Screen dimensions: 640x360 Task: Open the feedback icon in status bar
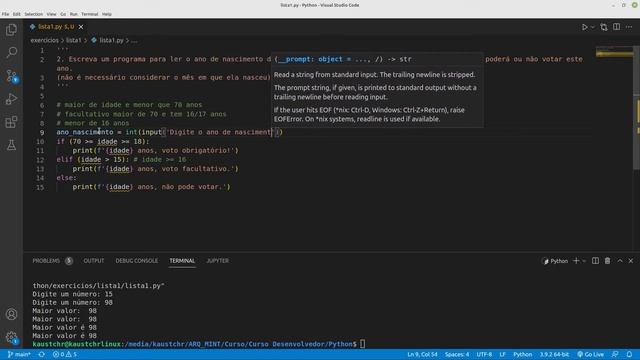pyautogui.click(x=615, y=354)
